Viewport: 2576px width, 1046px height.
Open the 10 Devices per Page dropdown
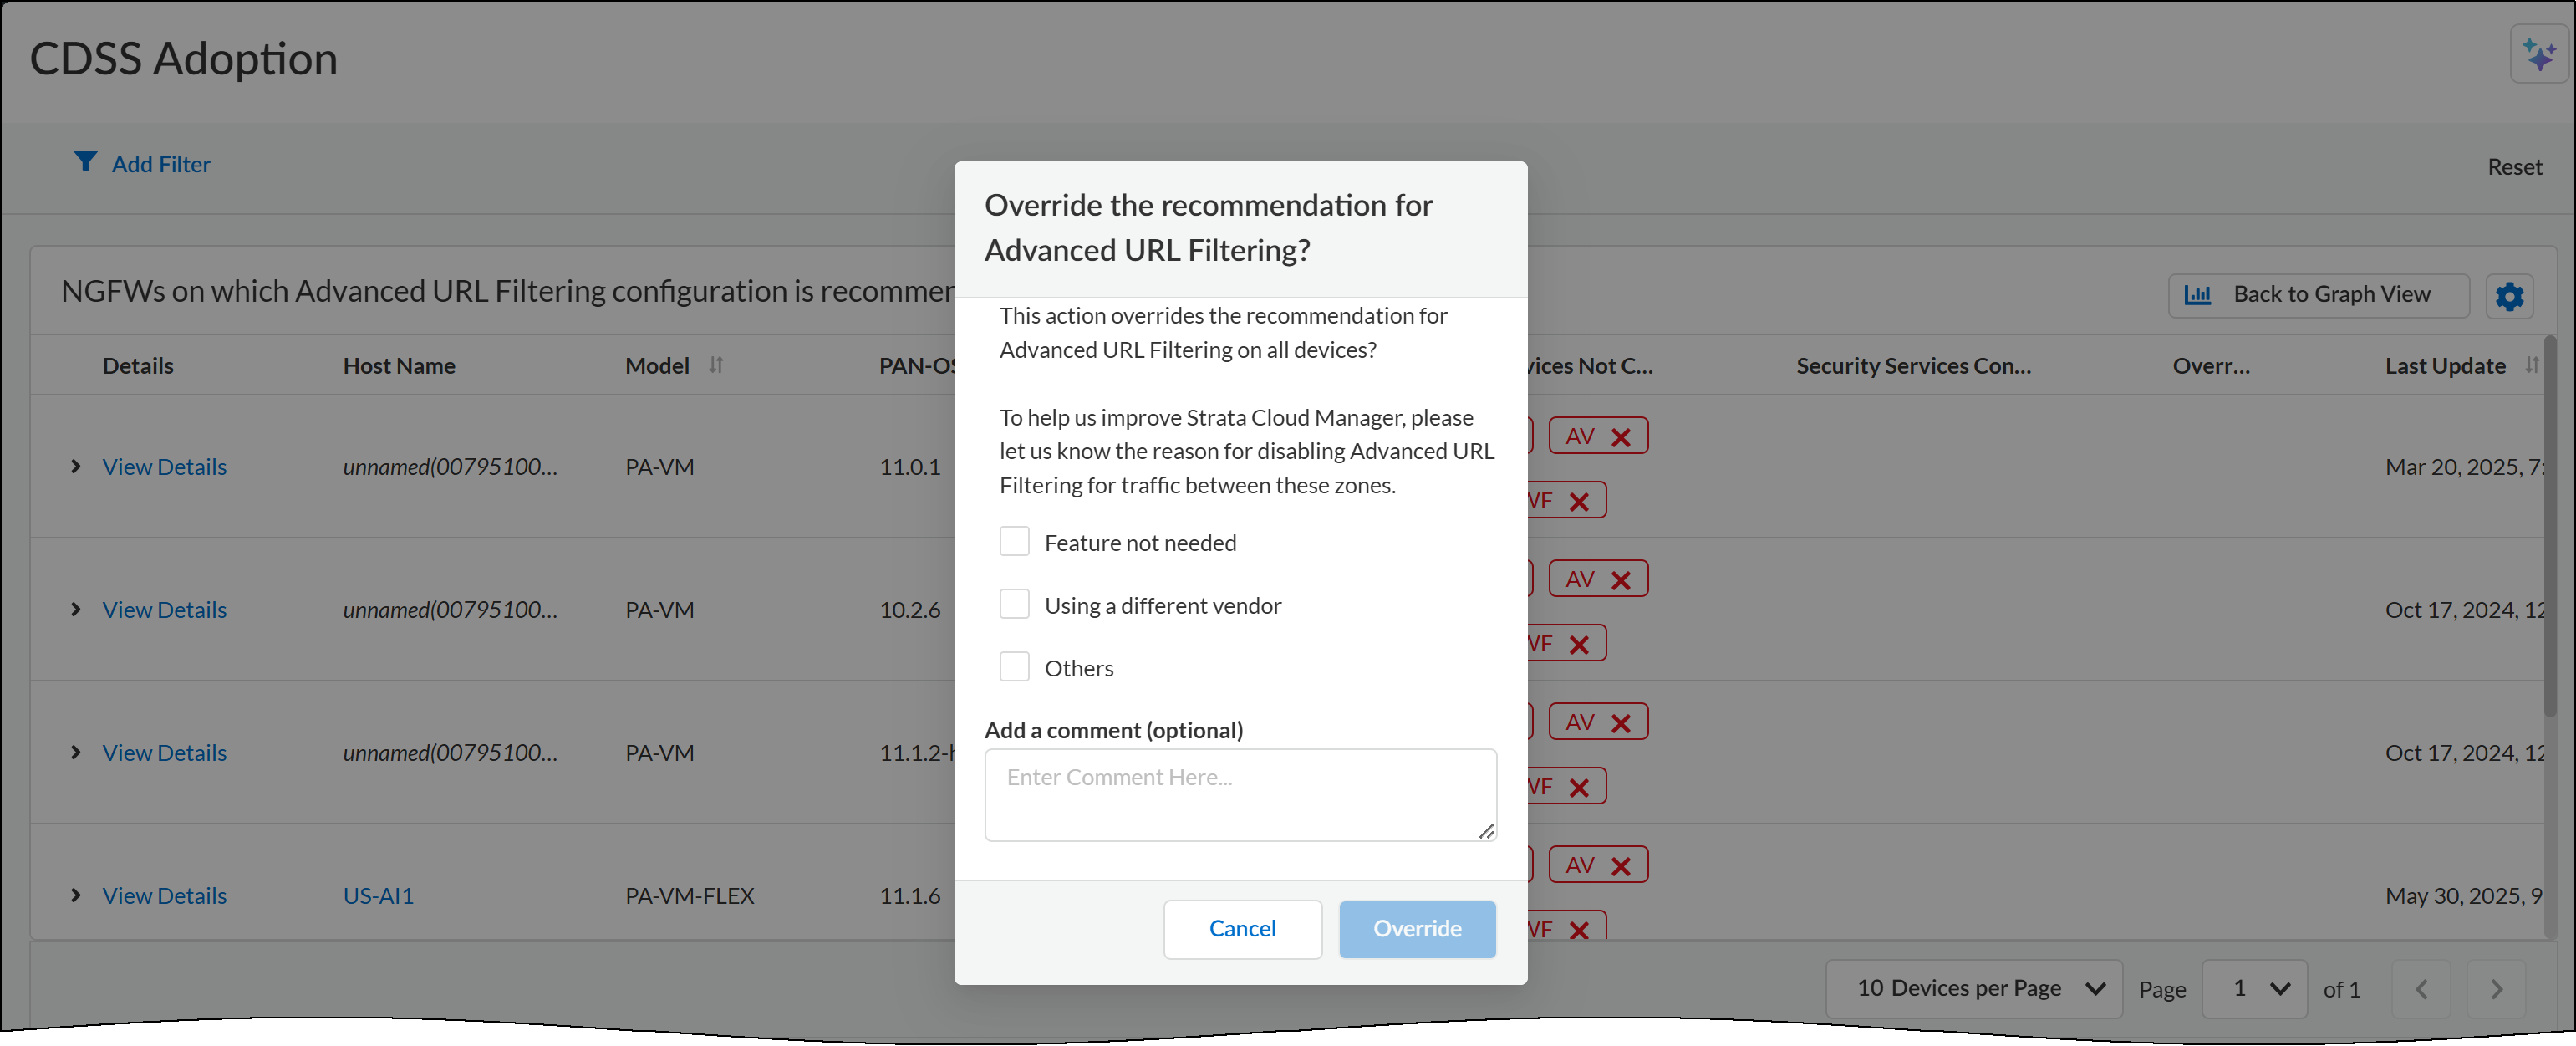(x=1973, y=989)
